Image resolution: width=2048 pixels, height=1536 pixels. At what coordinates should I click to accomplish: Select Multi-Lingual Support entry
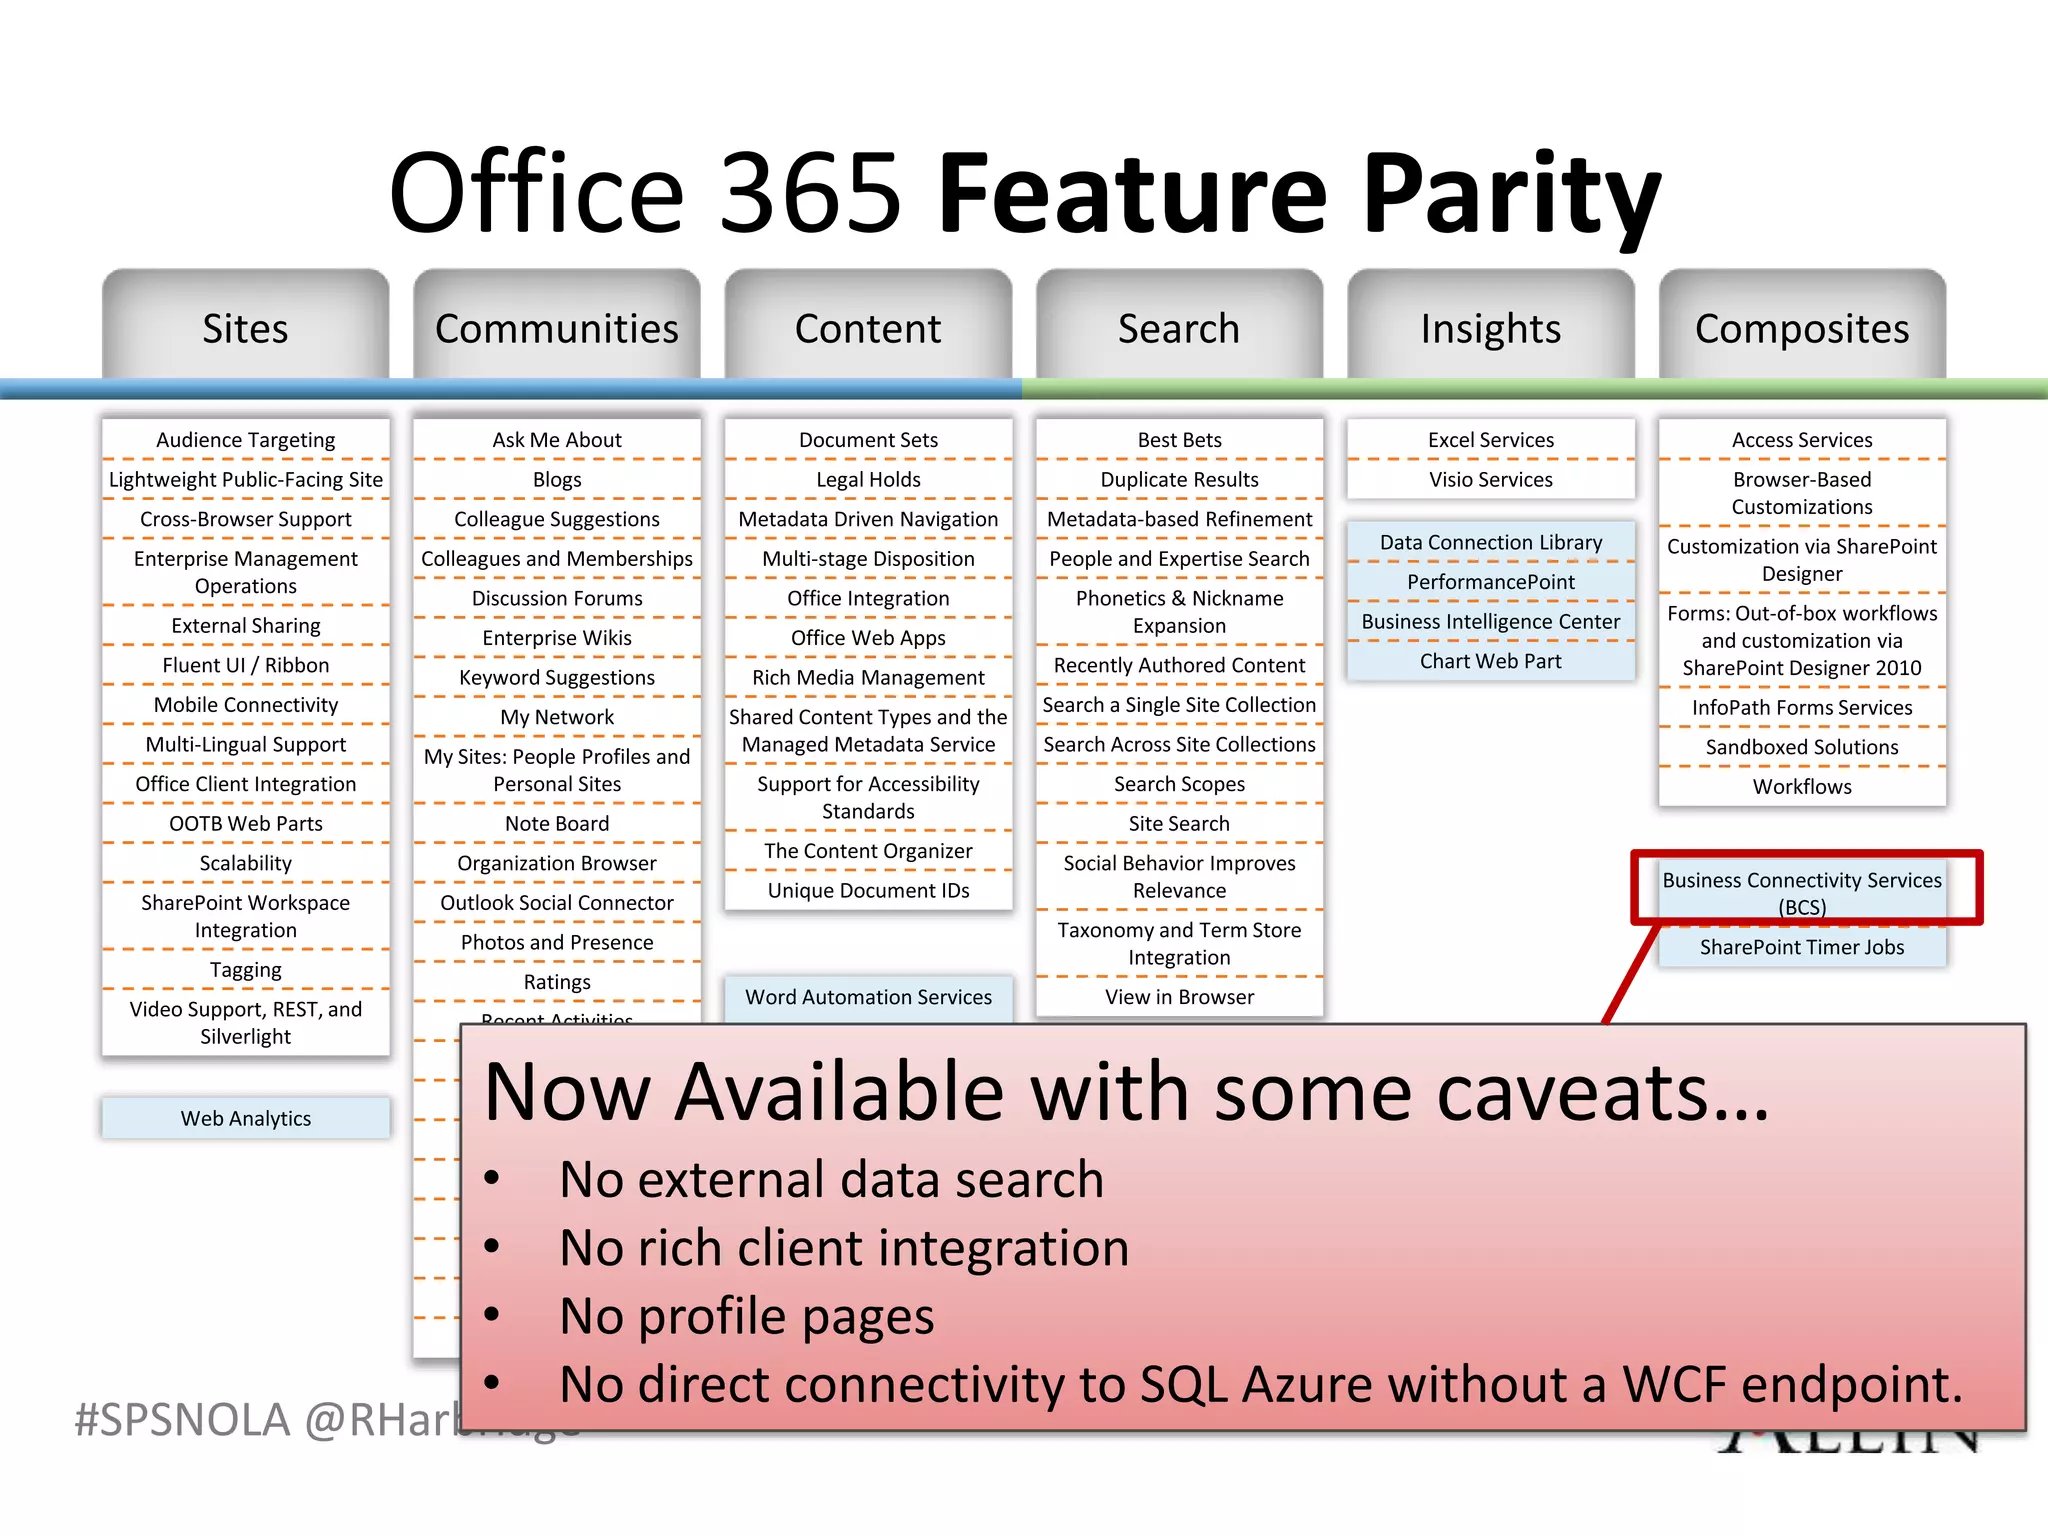point(246,744)
